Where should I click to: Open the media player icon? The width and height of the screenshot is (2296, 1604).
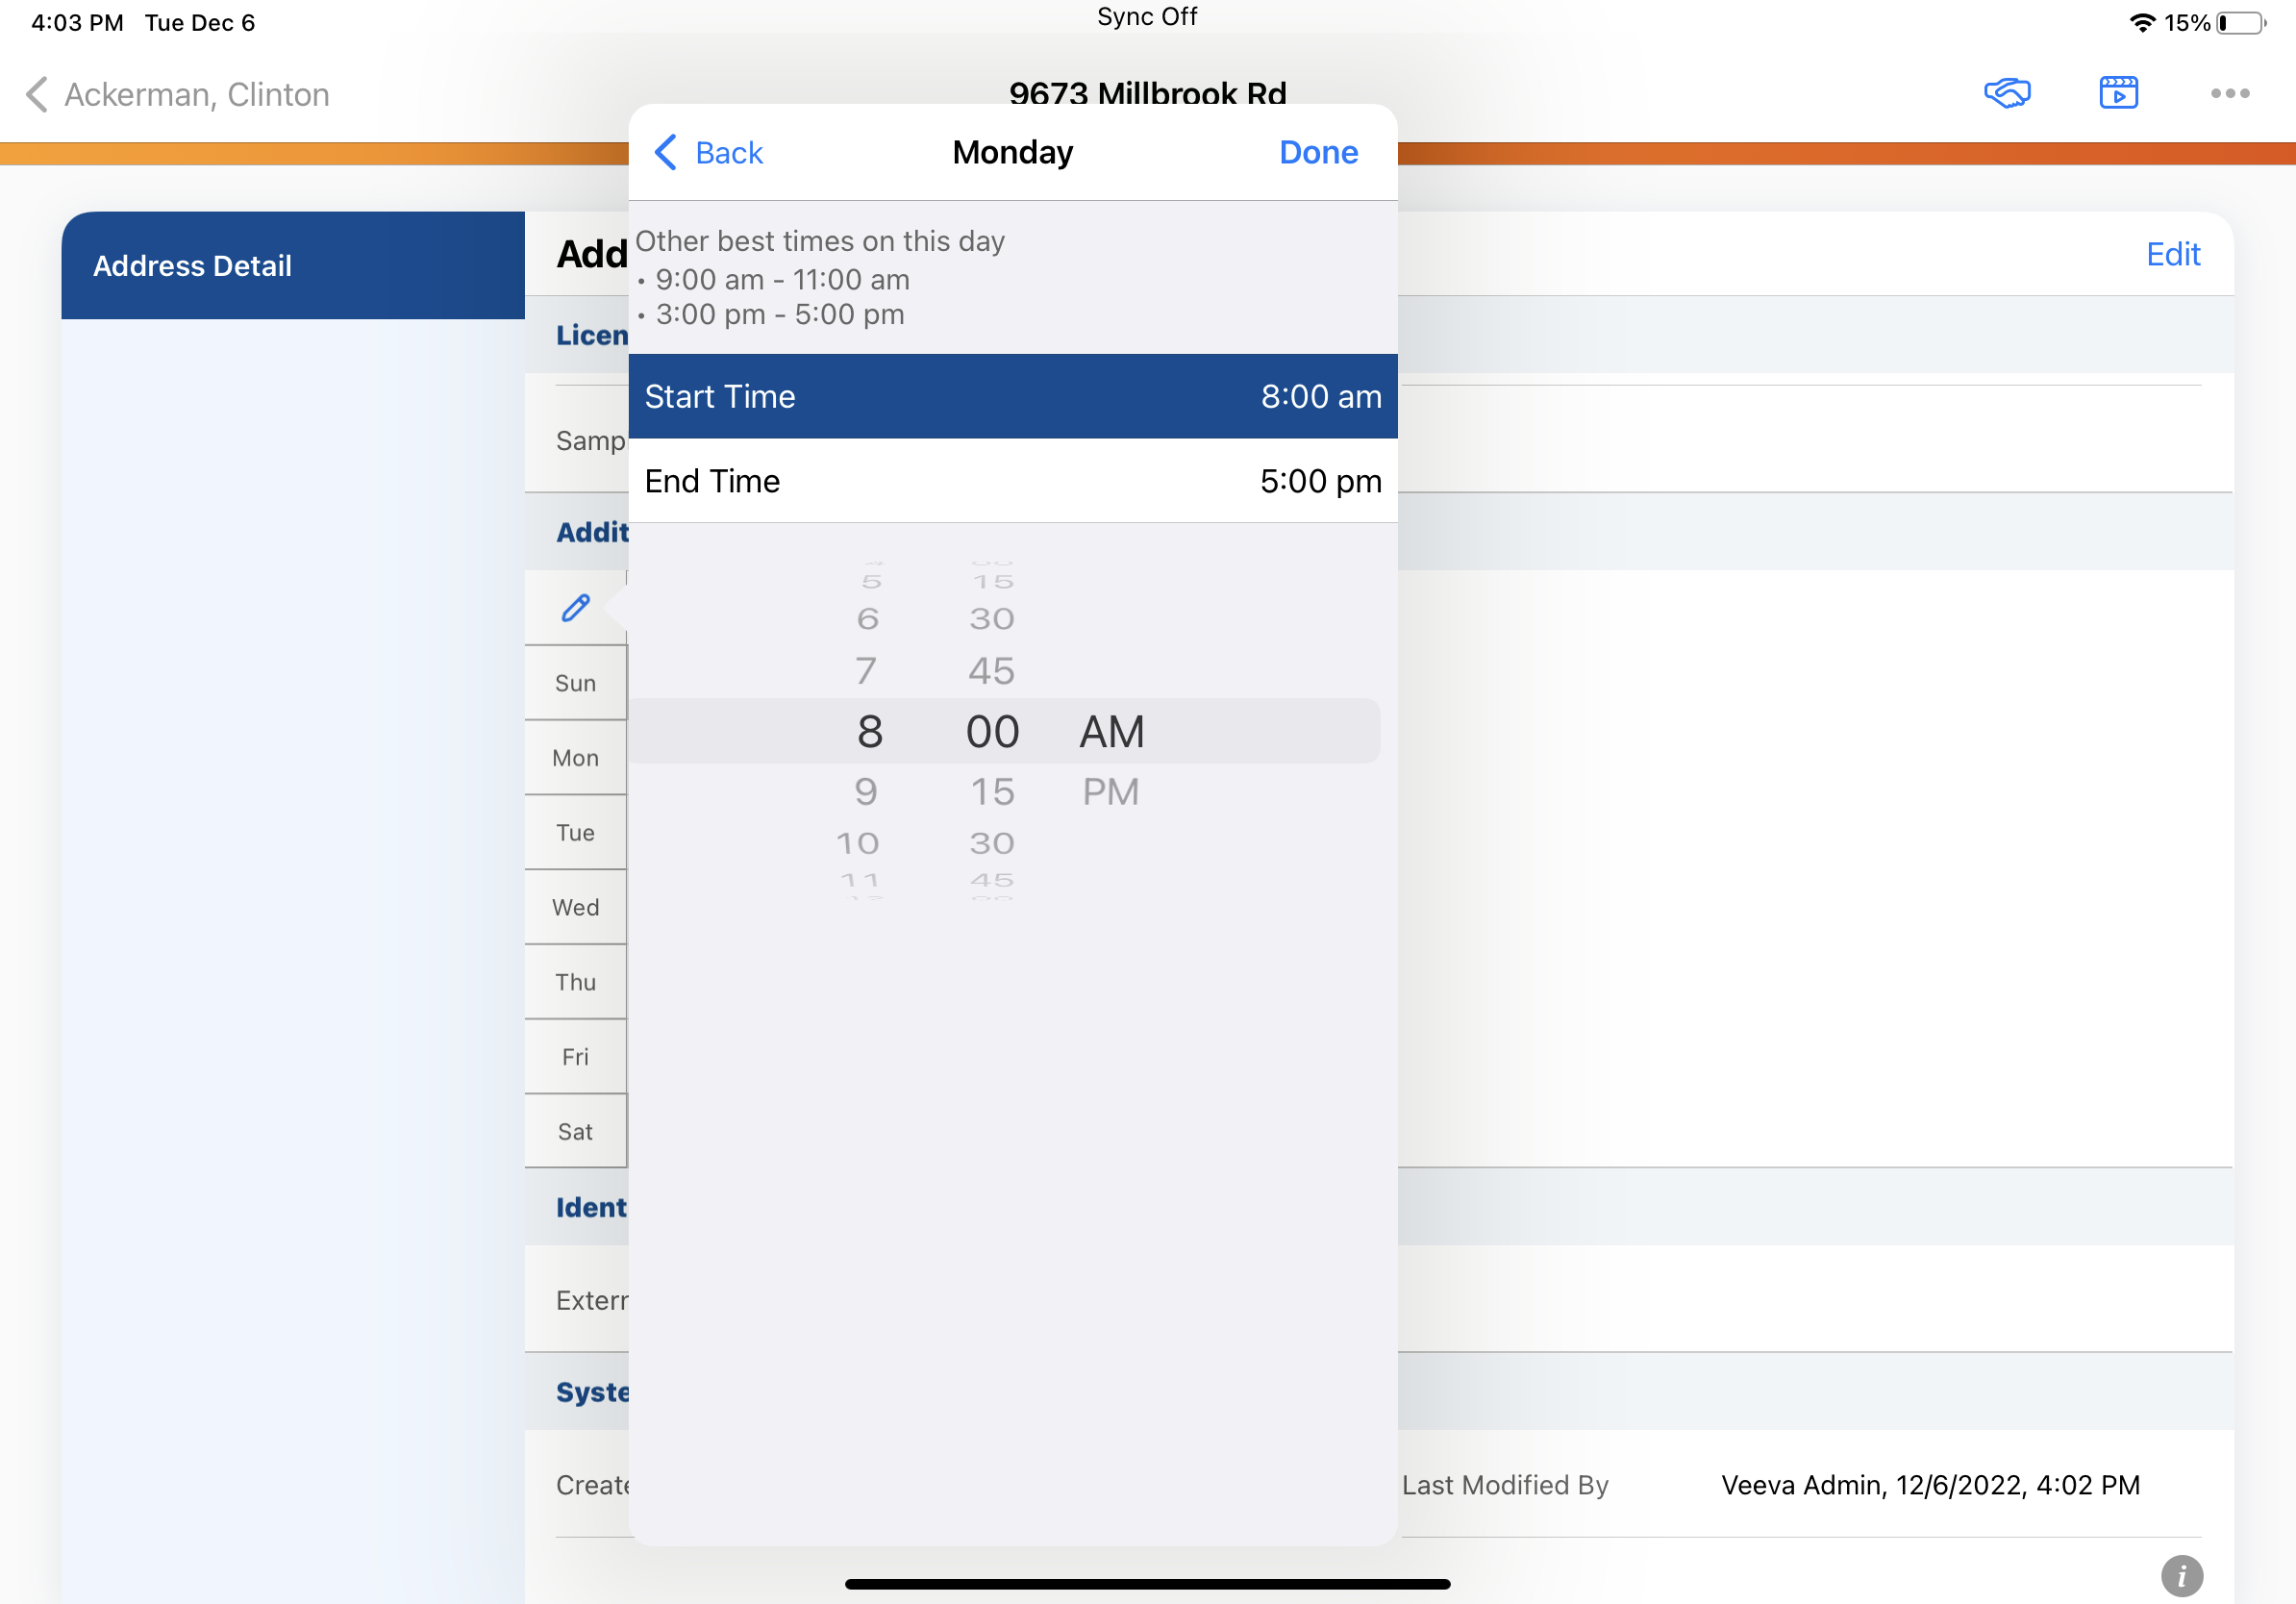click(2118, 93)
